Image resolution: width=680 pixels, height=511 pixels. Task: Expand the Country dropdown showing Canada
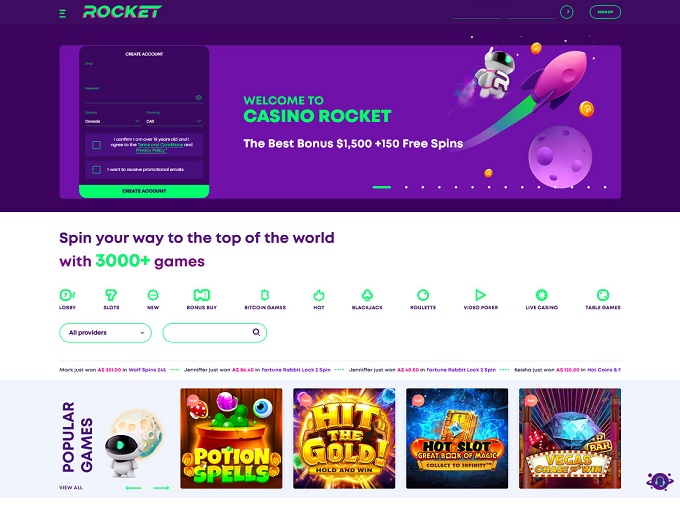tap(113, 121)
